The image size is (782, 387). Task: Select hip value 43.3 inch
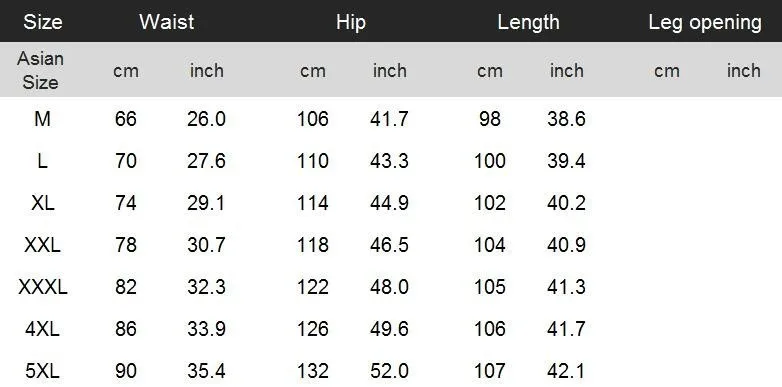pyautogui.click(x=390, y=161)
